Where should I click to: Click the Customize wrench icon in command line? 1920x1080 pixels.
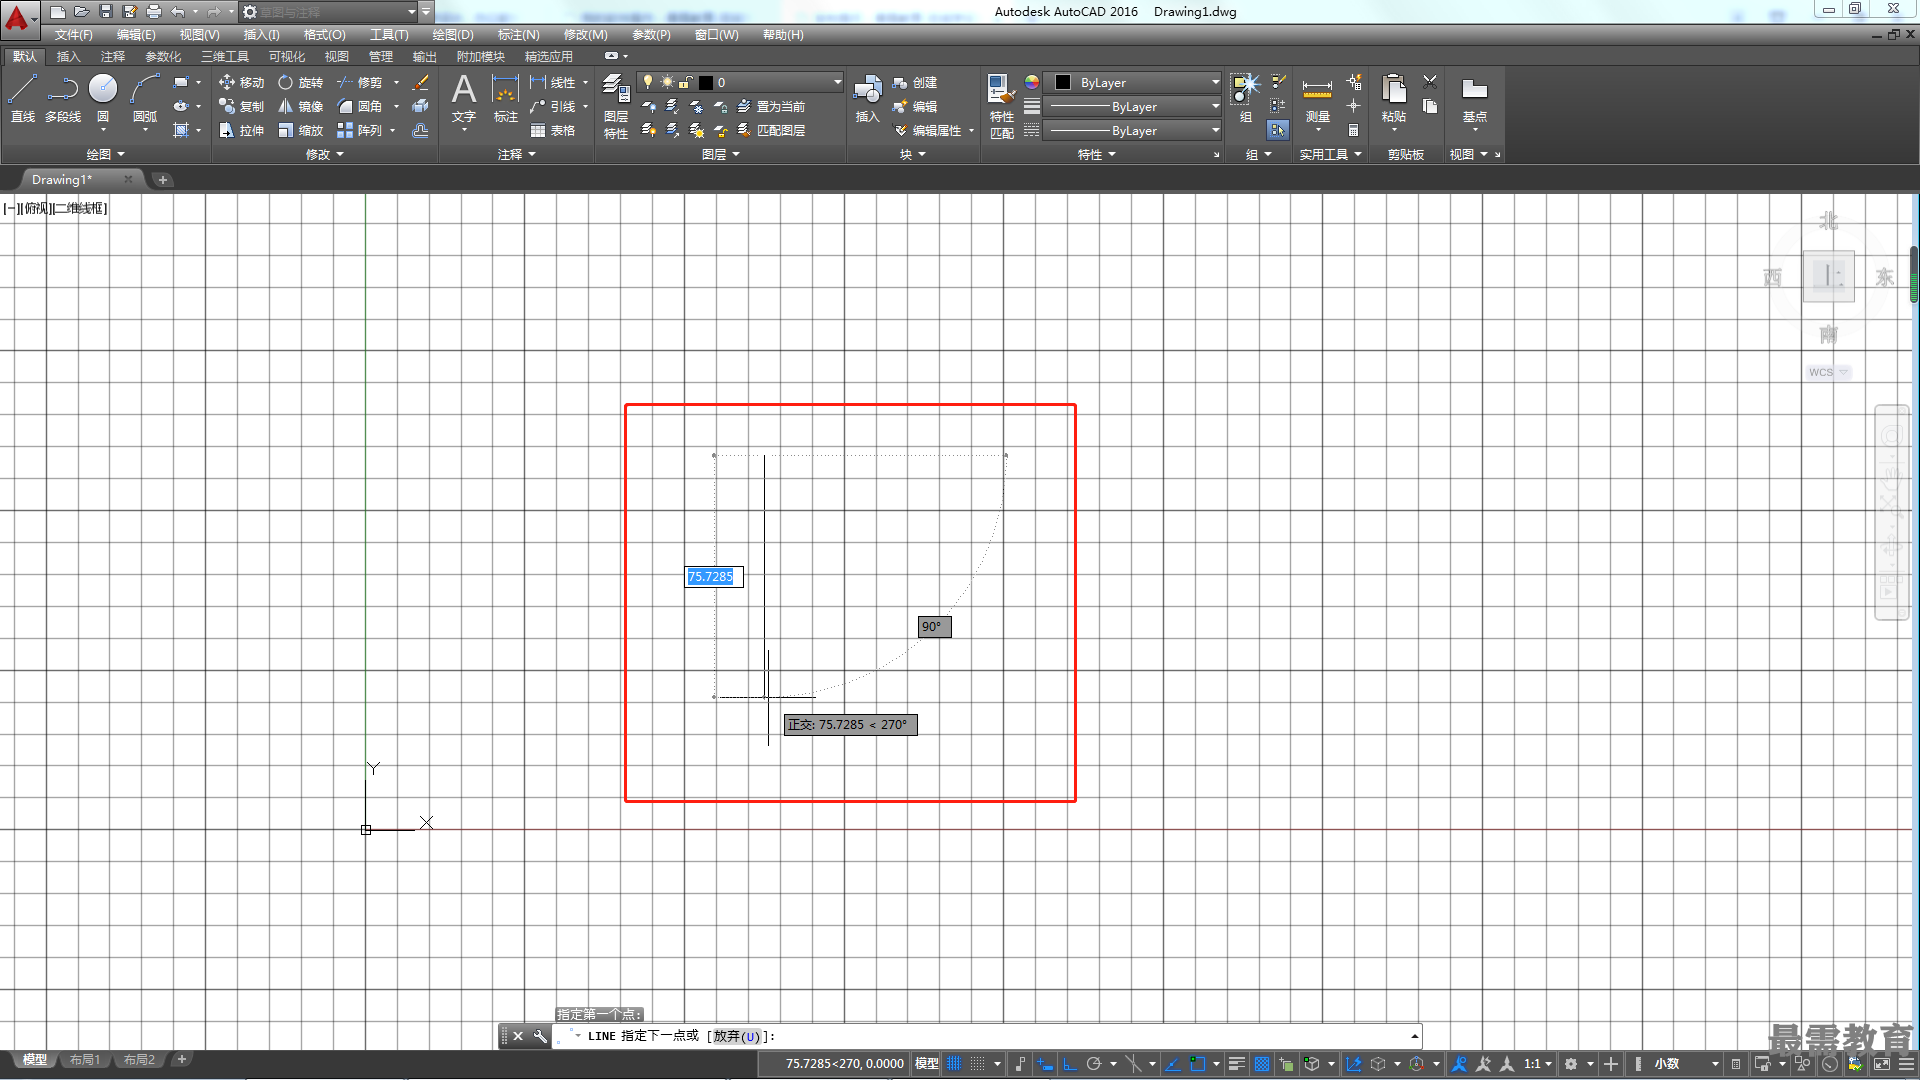tap(540, 1036)
